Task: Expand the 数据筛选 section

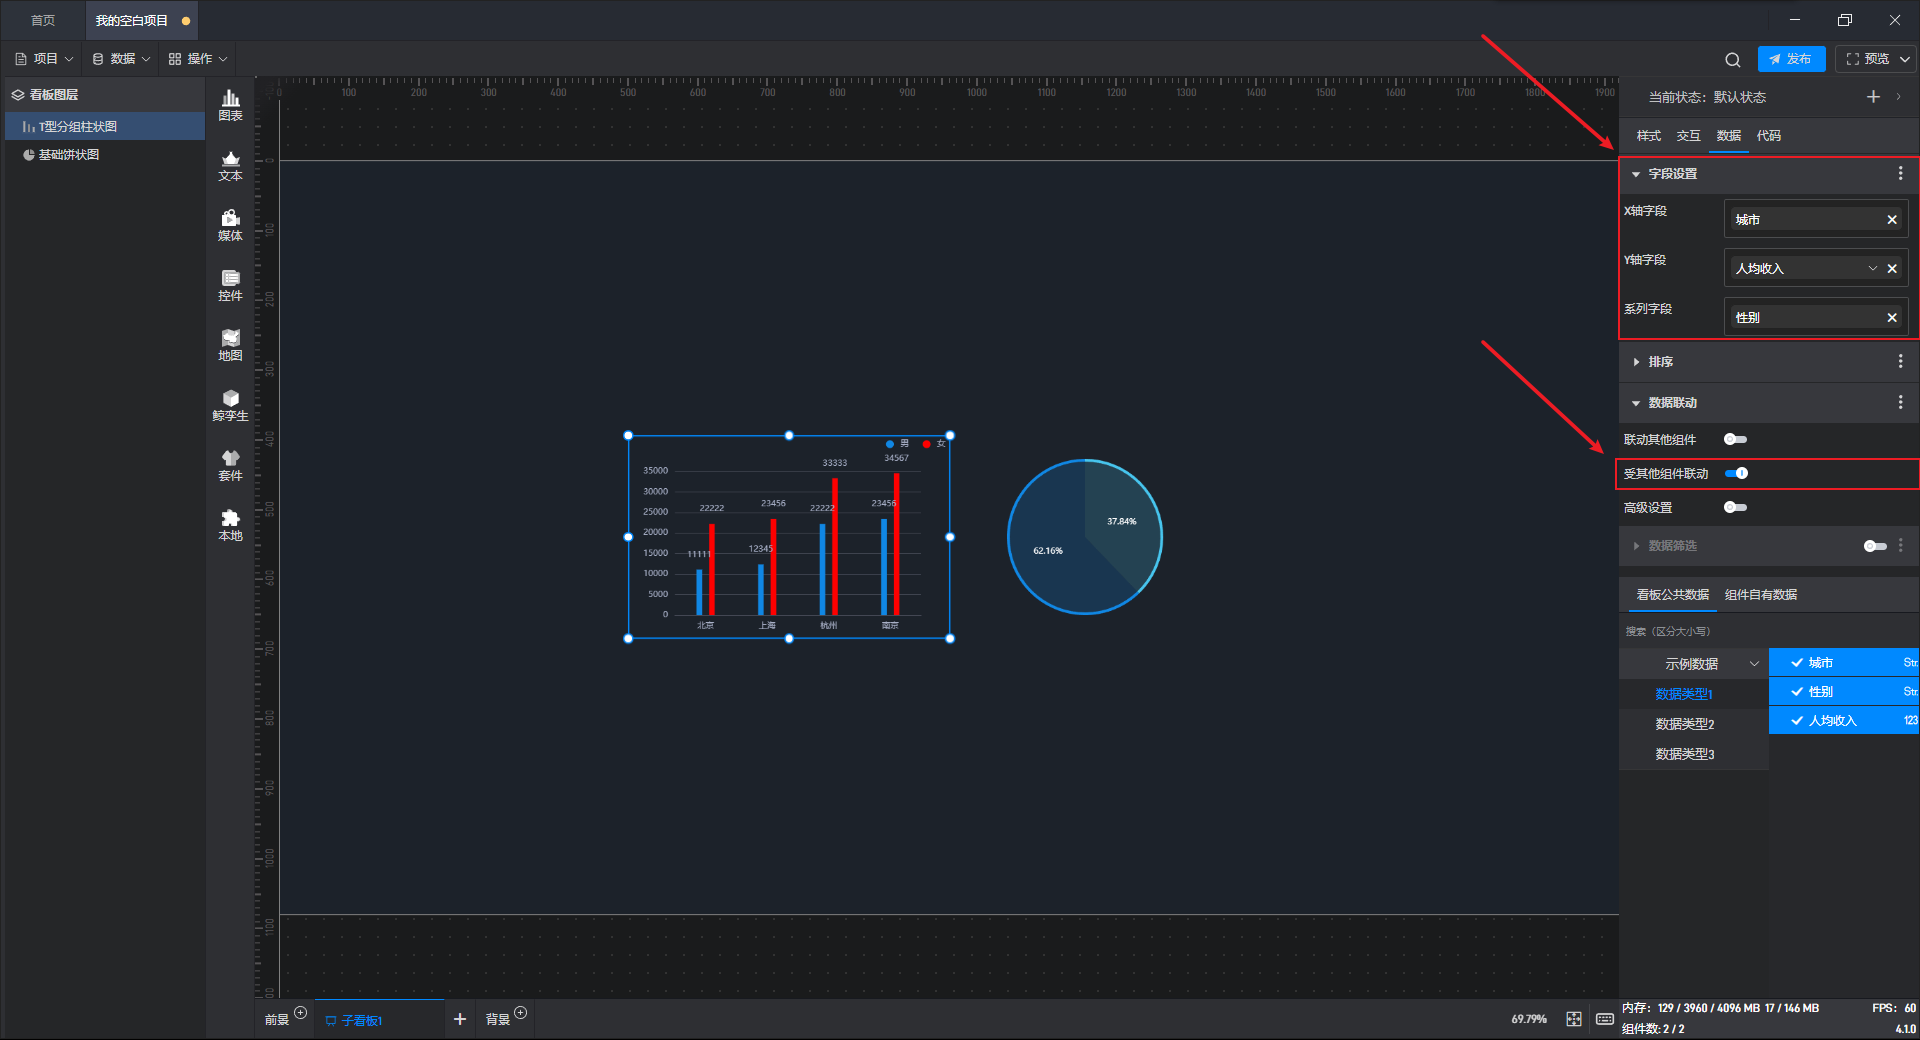Action: click(1636, 546)
